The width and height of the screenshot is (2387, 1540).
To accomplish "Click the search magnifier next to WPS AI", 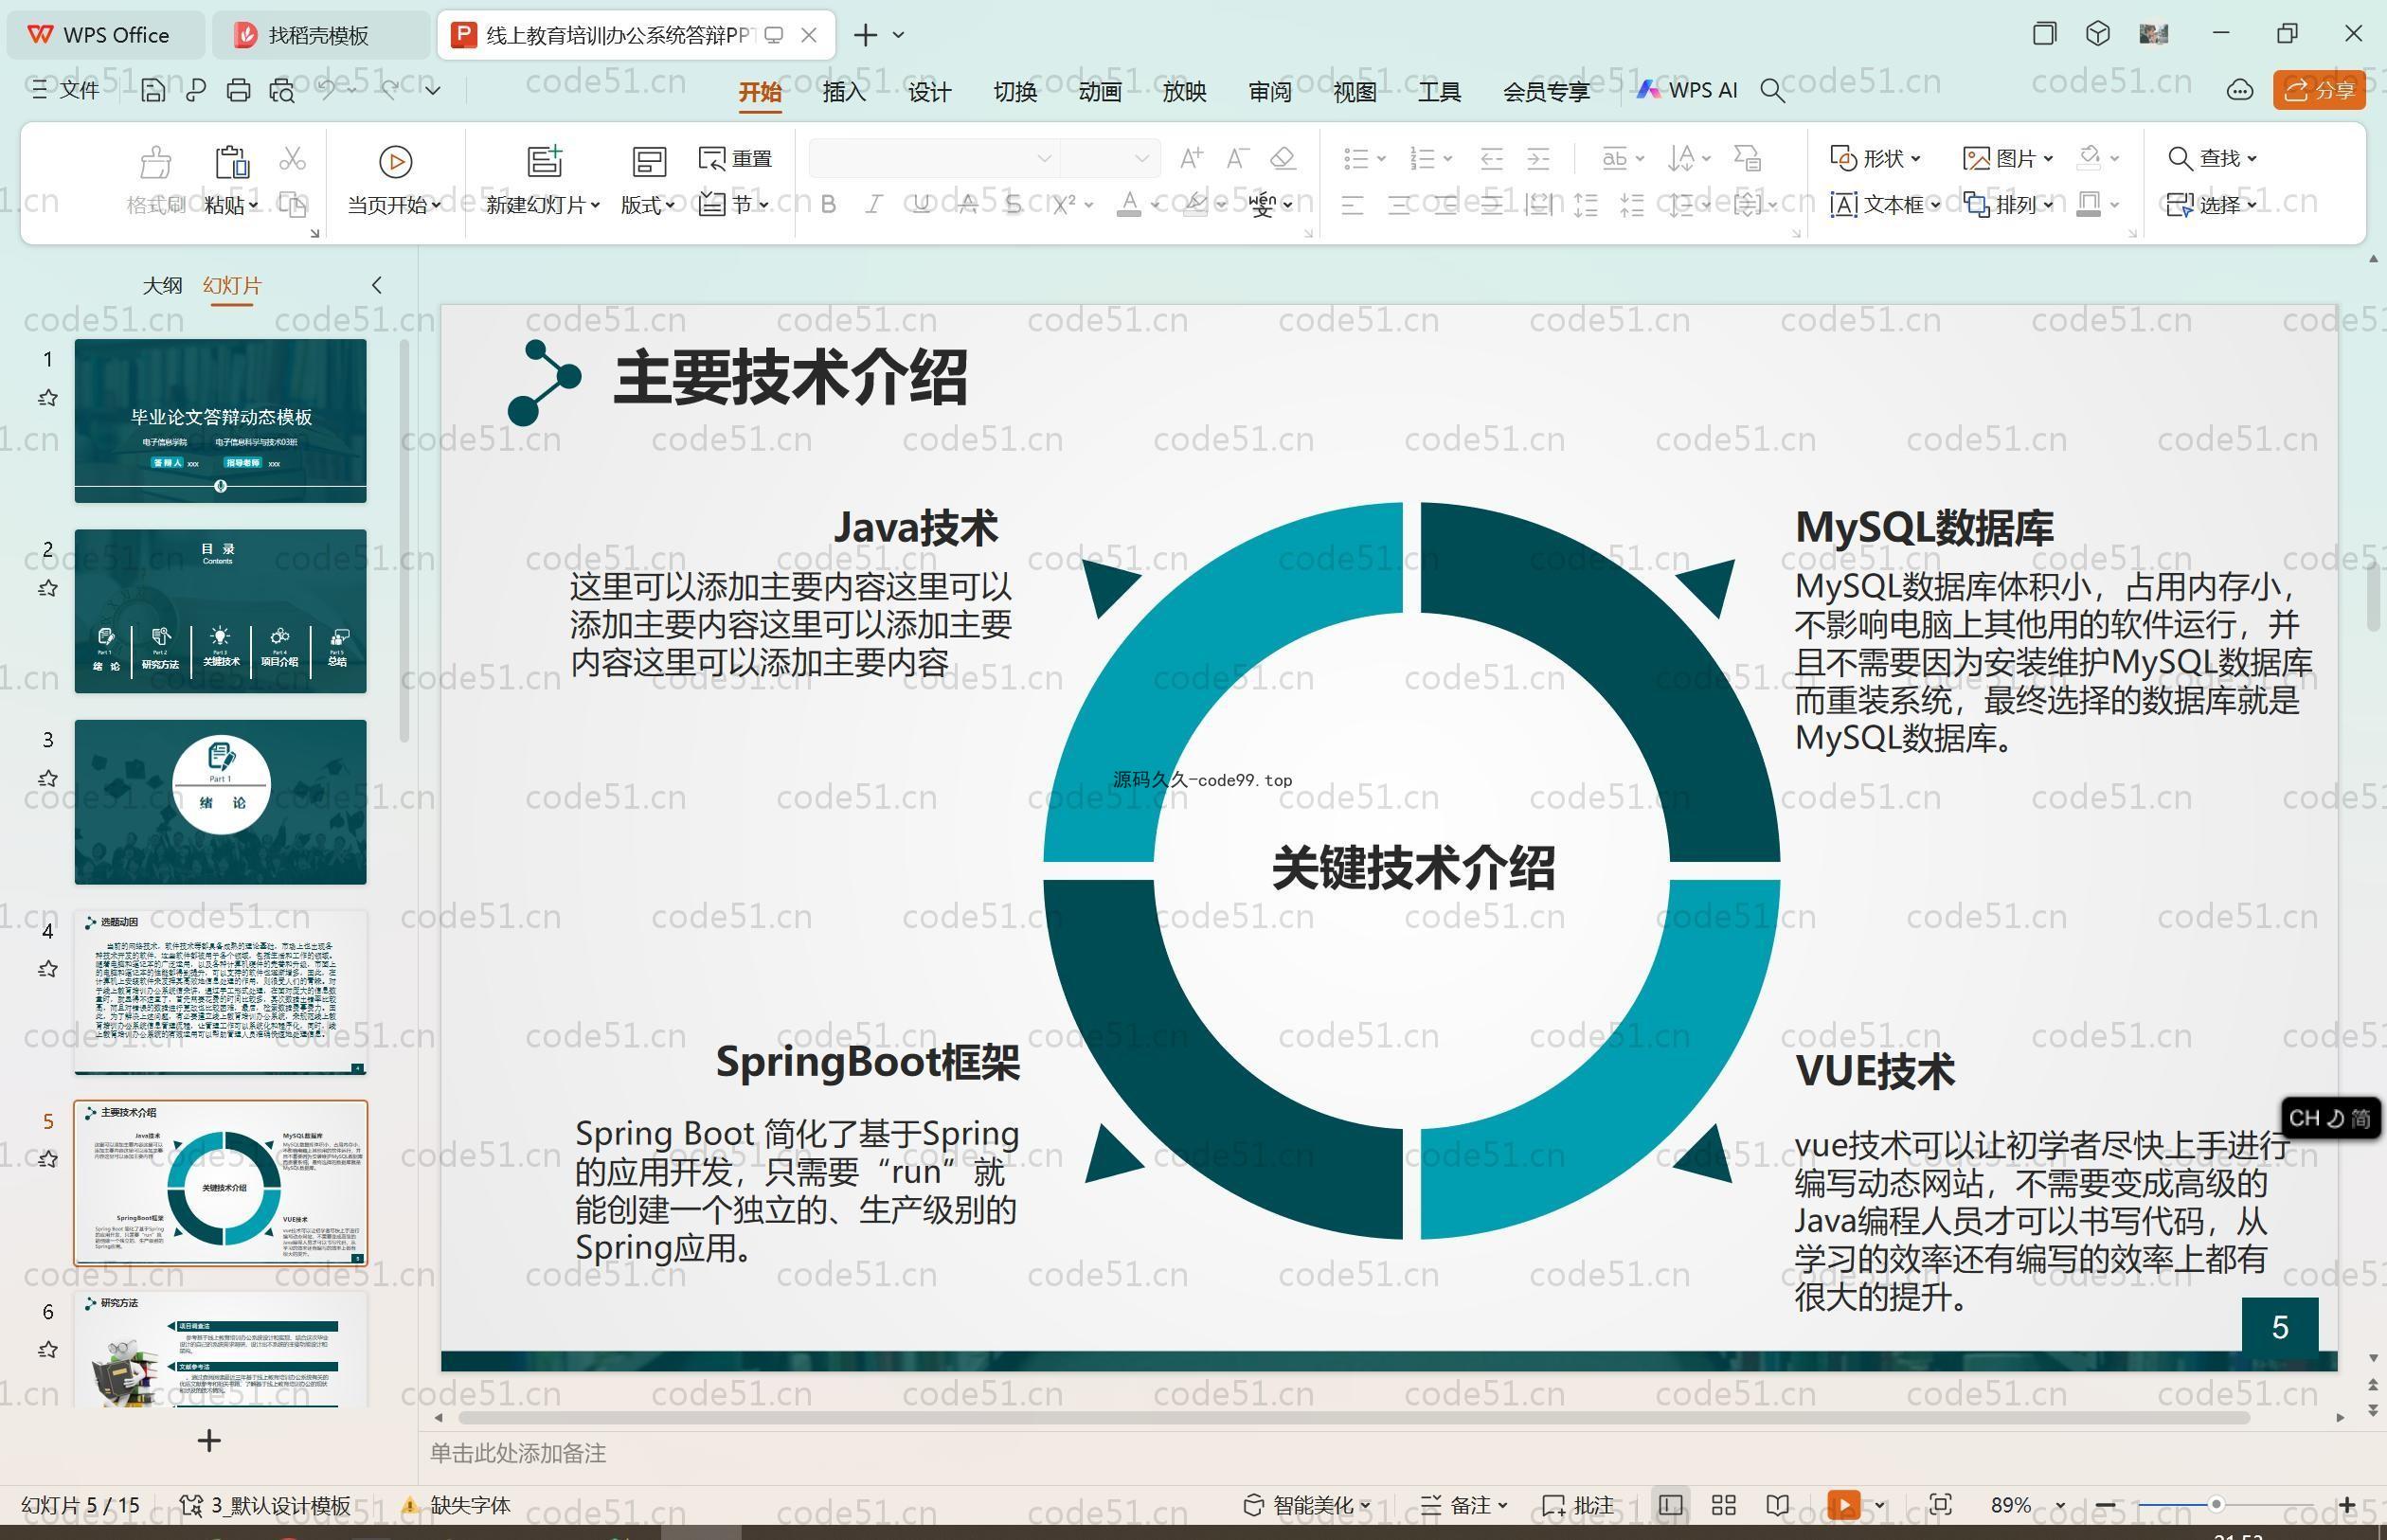I will (1772, 91).
